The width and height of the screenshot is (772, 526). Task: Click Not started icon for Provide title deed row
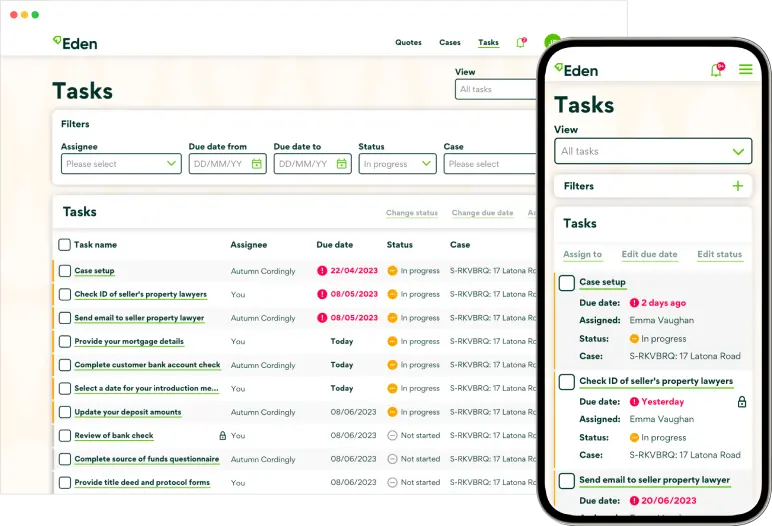(x=392, y=482)
